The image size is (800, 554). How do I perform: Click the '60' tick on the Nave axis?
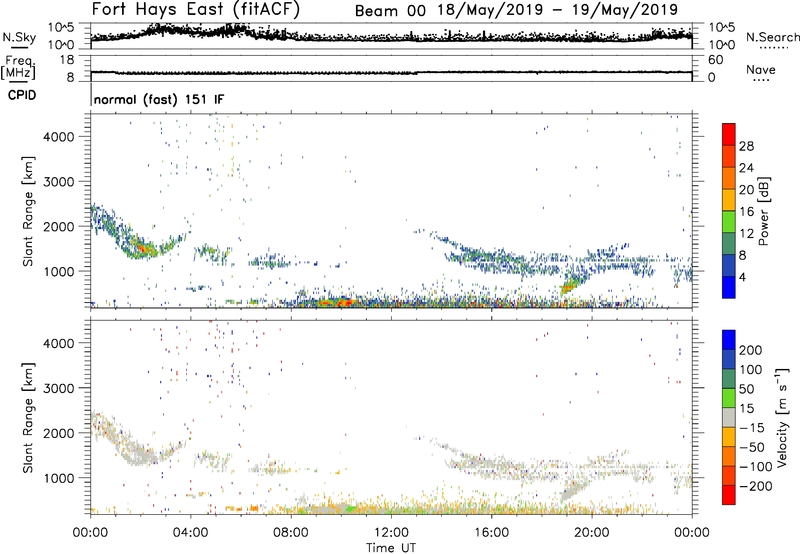tap(715, 60)
